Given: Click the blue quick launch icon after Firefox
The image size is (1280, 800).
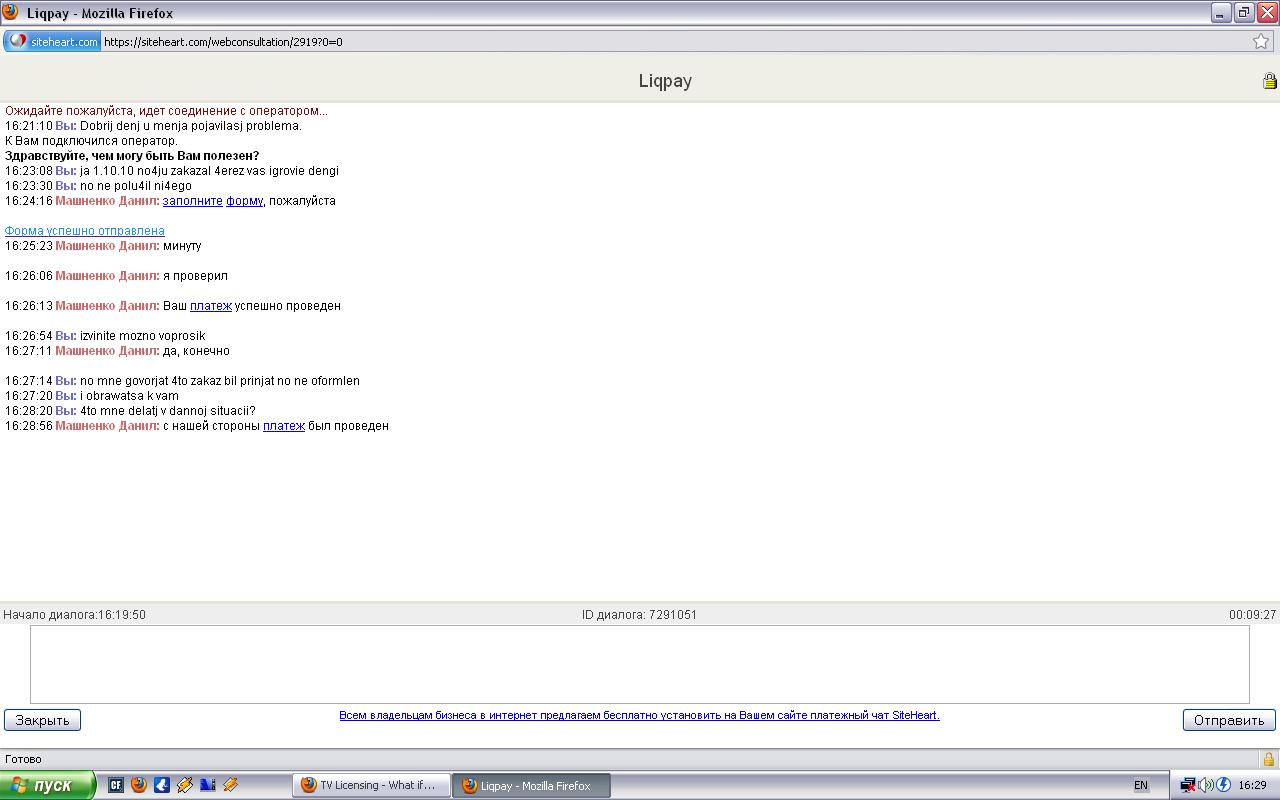Looking at the screenshot, I should 161,785.
